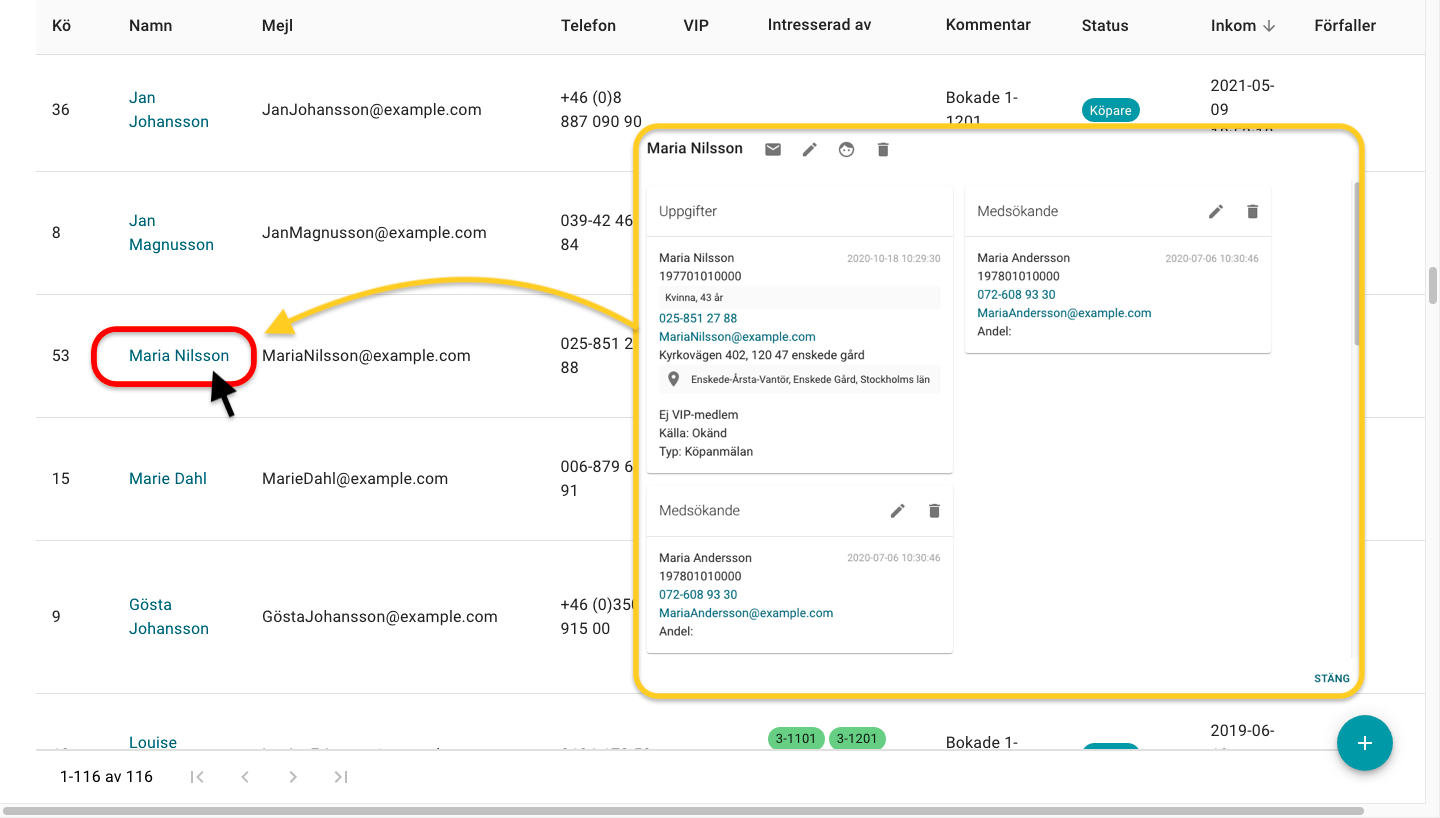The image size is (1440, 818).
Task: Sort by VIP column header
Action: point(696,25)
